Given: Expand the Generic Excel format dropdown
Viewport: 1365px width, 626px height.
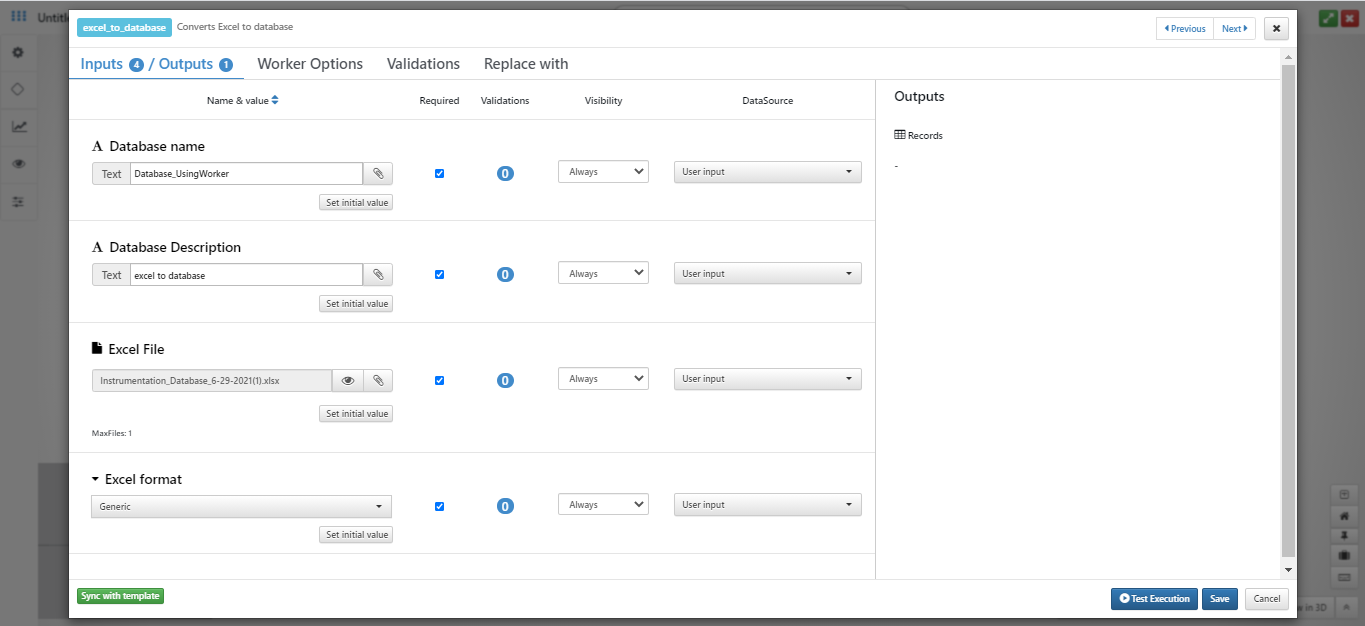Looking at the screenshot, I should (240, 506).
